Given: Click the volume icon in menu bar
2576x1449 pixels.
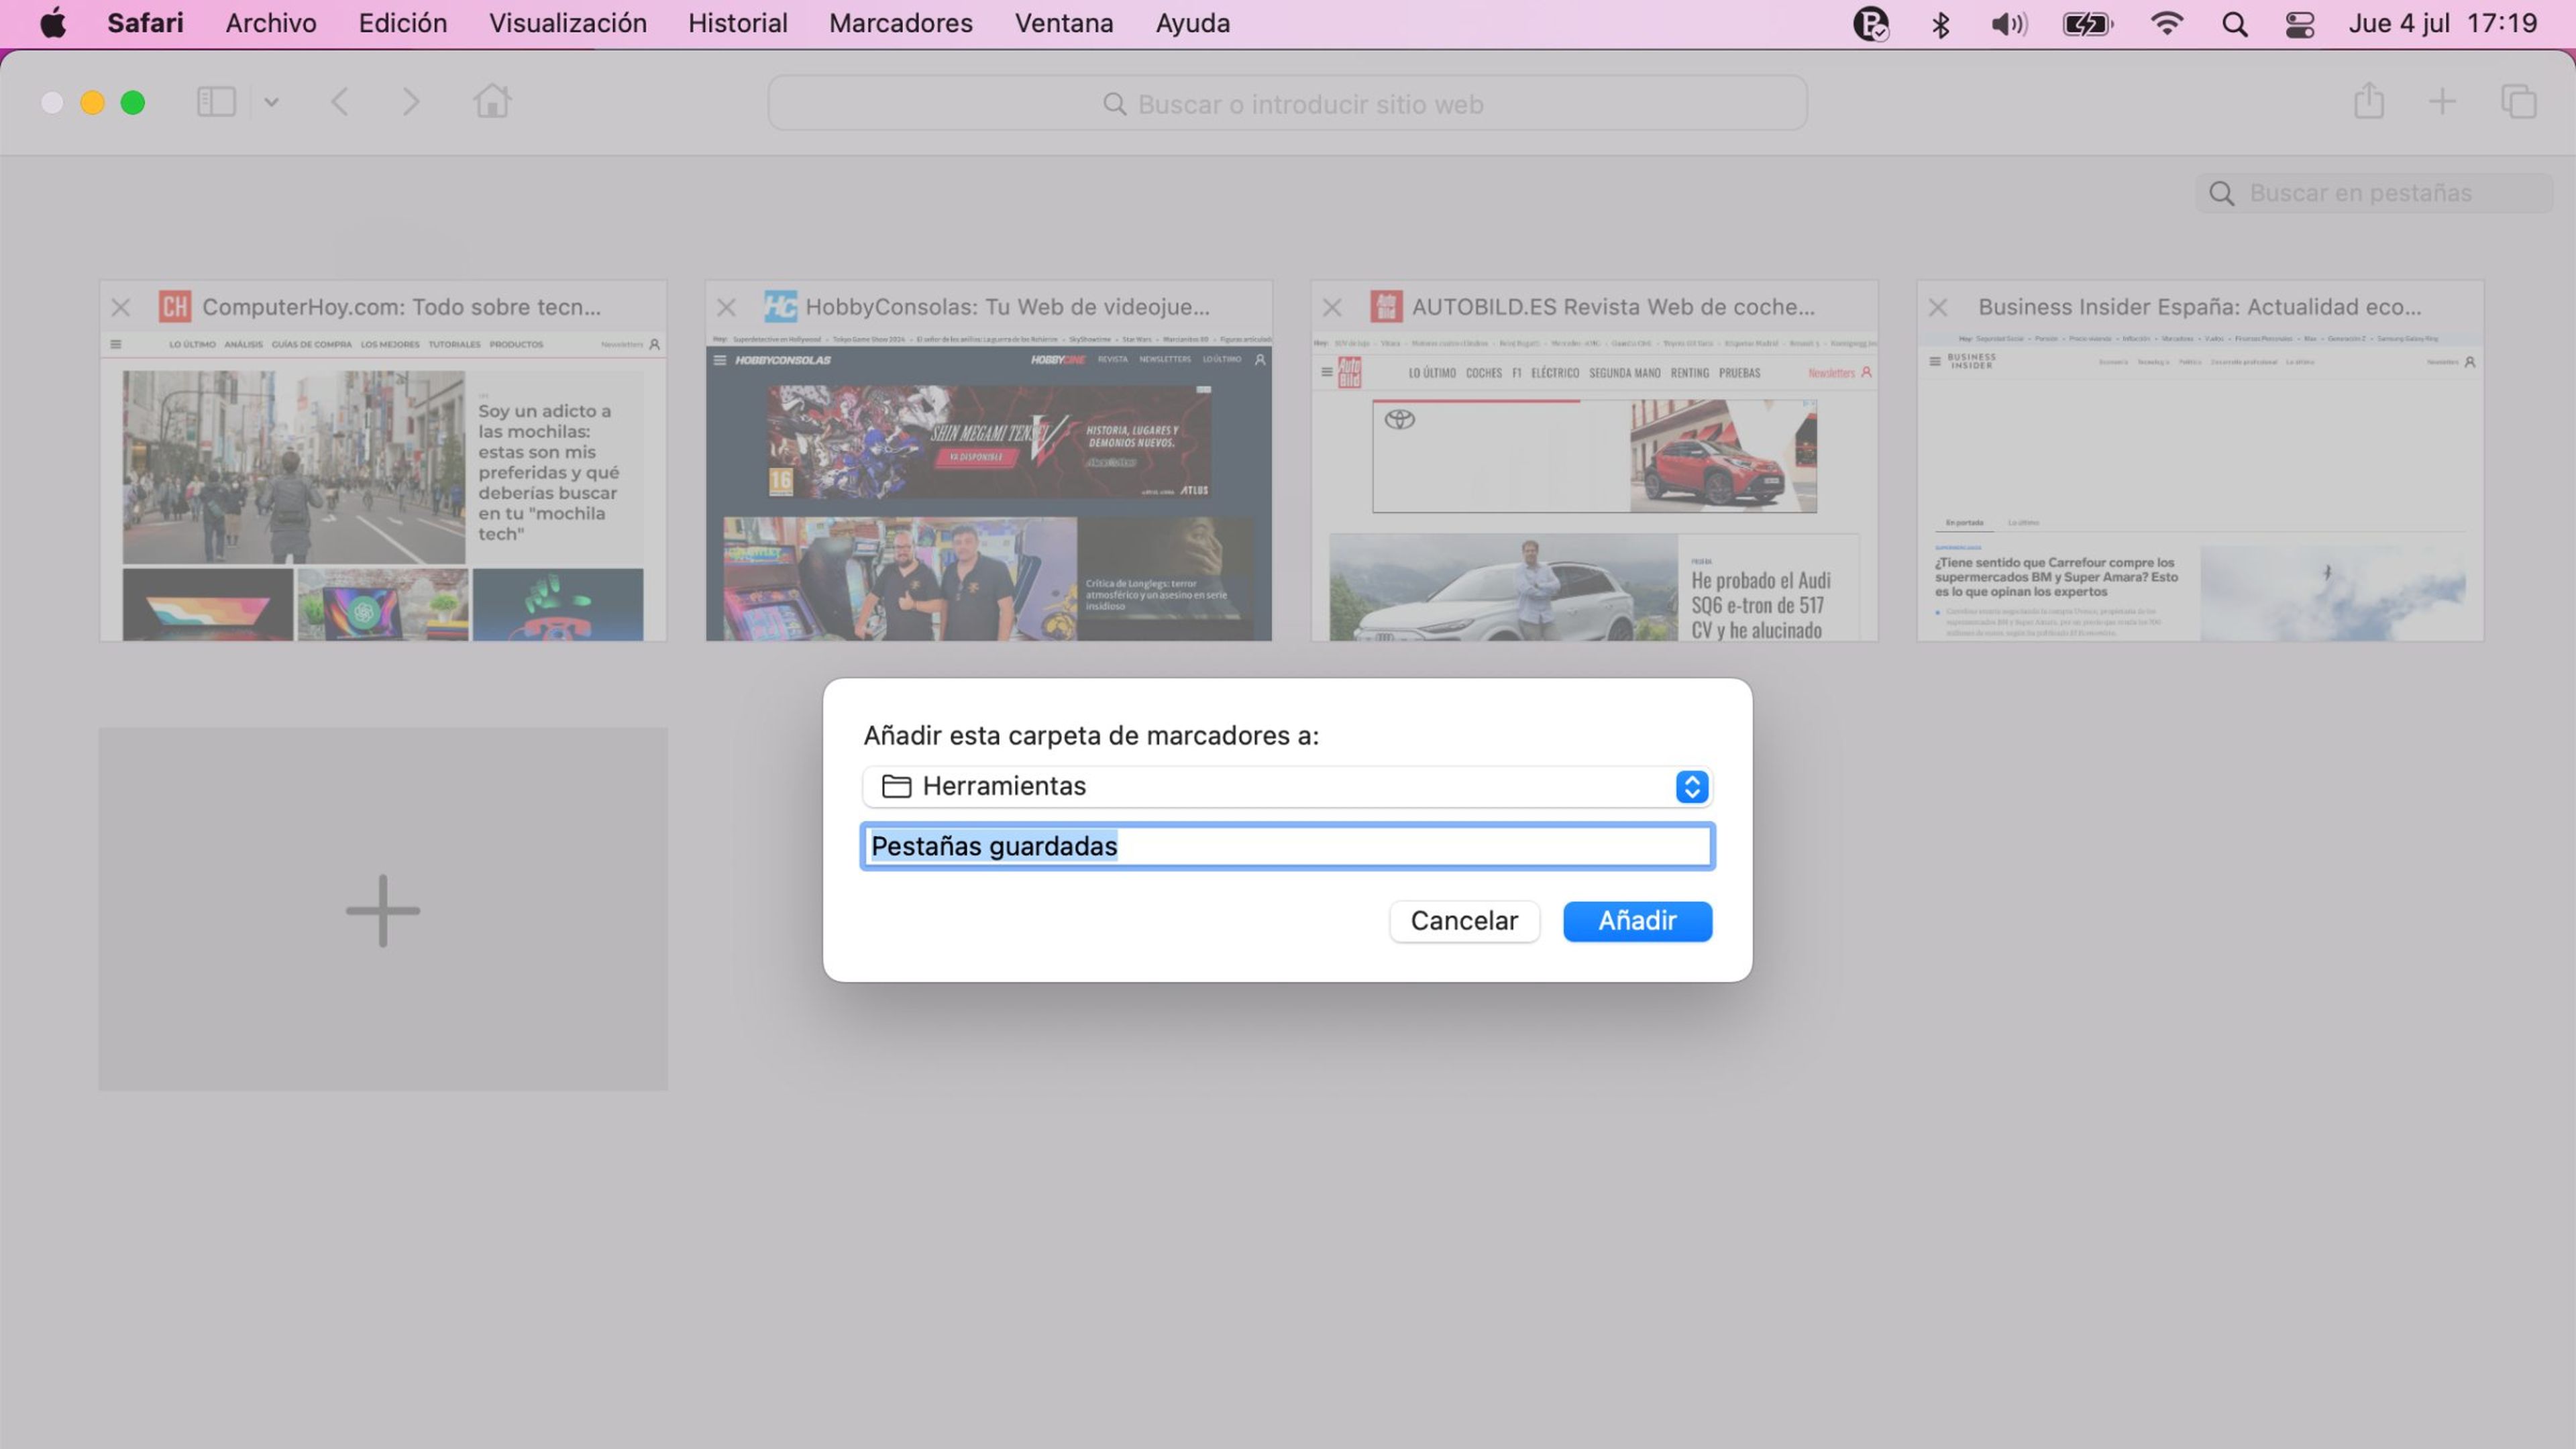Looking at the screenshot, I should (2008, 23).
